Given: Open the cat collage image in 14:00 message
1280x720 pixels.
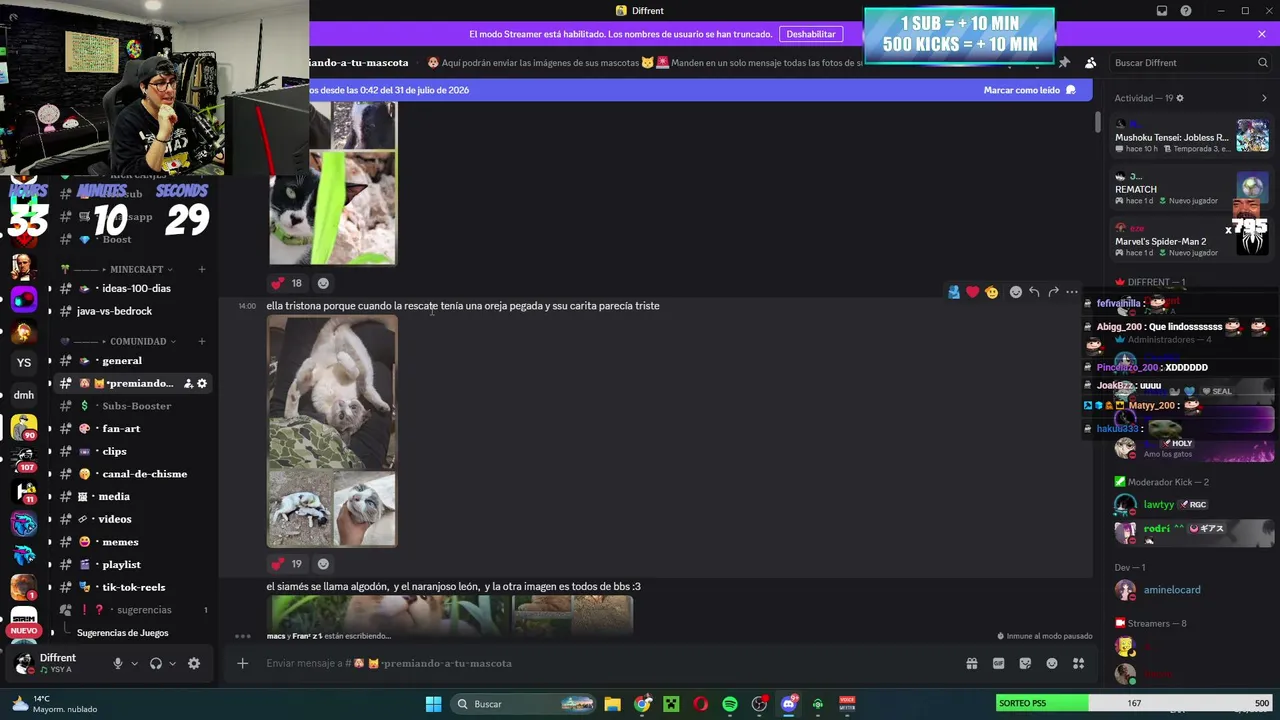Looking at the screenshot, I should (x=332, y=432).
